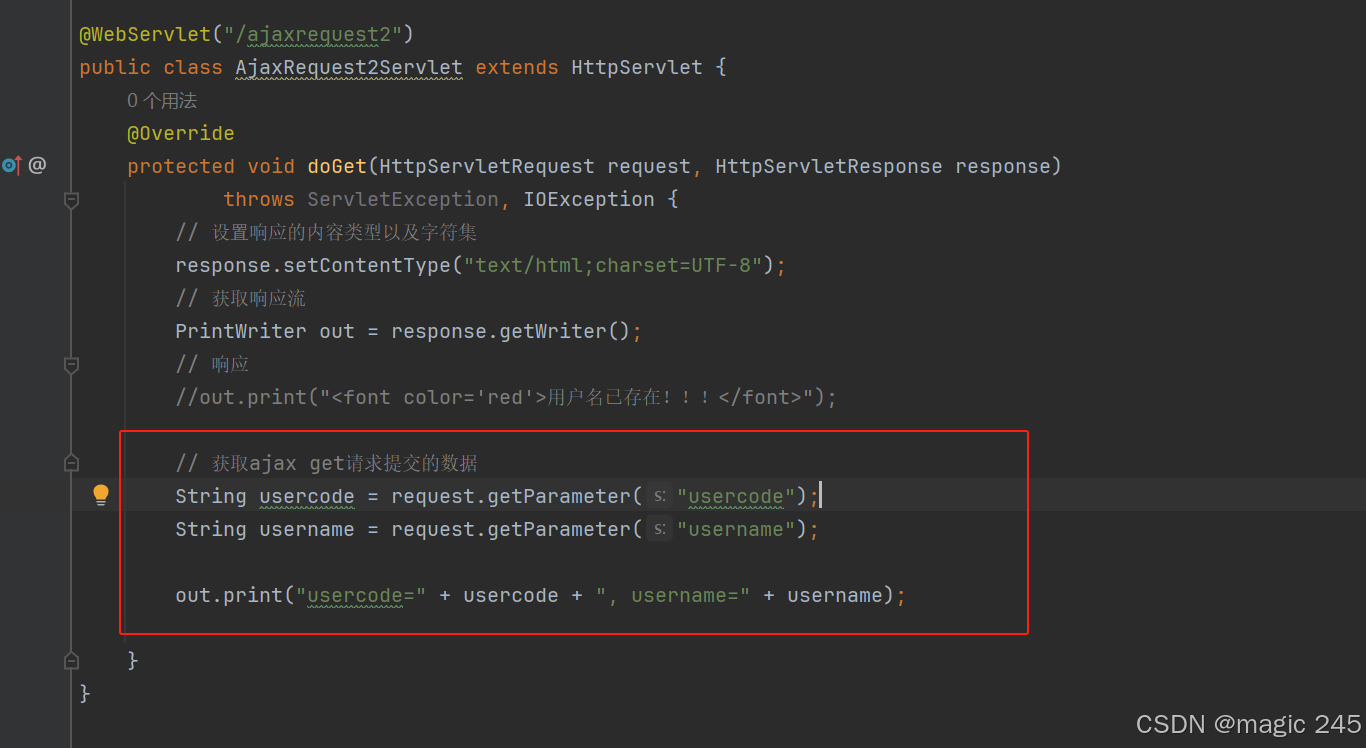The image size is (1366, 748).
Task: Click the fold arrow next to the highlighted block
Action: pos(71,462)
